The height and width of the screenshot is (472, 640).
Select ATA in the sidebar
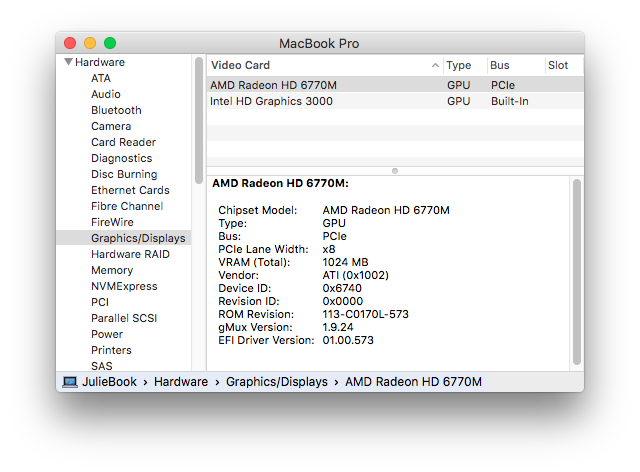pos(101,78)
